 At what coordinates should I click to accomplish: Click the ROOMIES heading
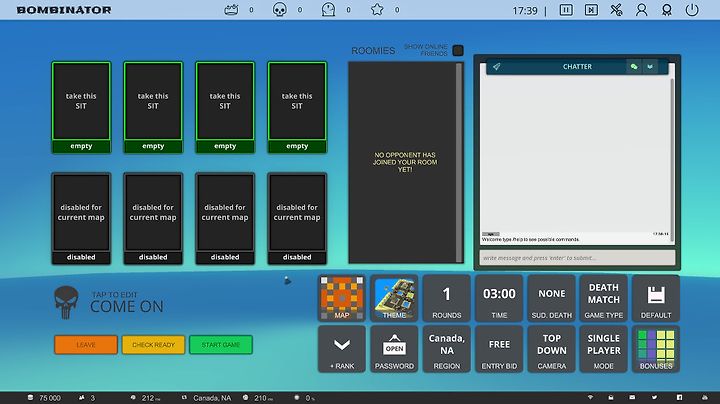pos(373,50)
